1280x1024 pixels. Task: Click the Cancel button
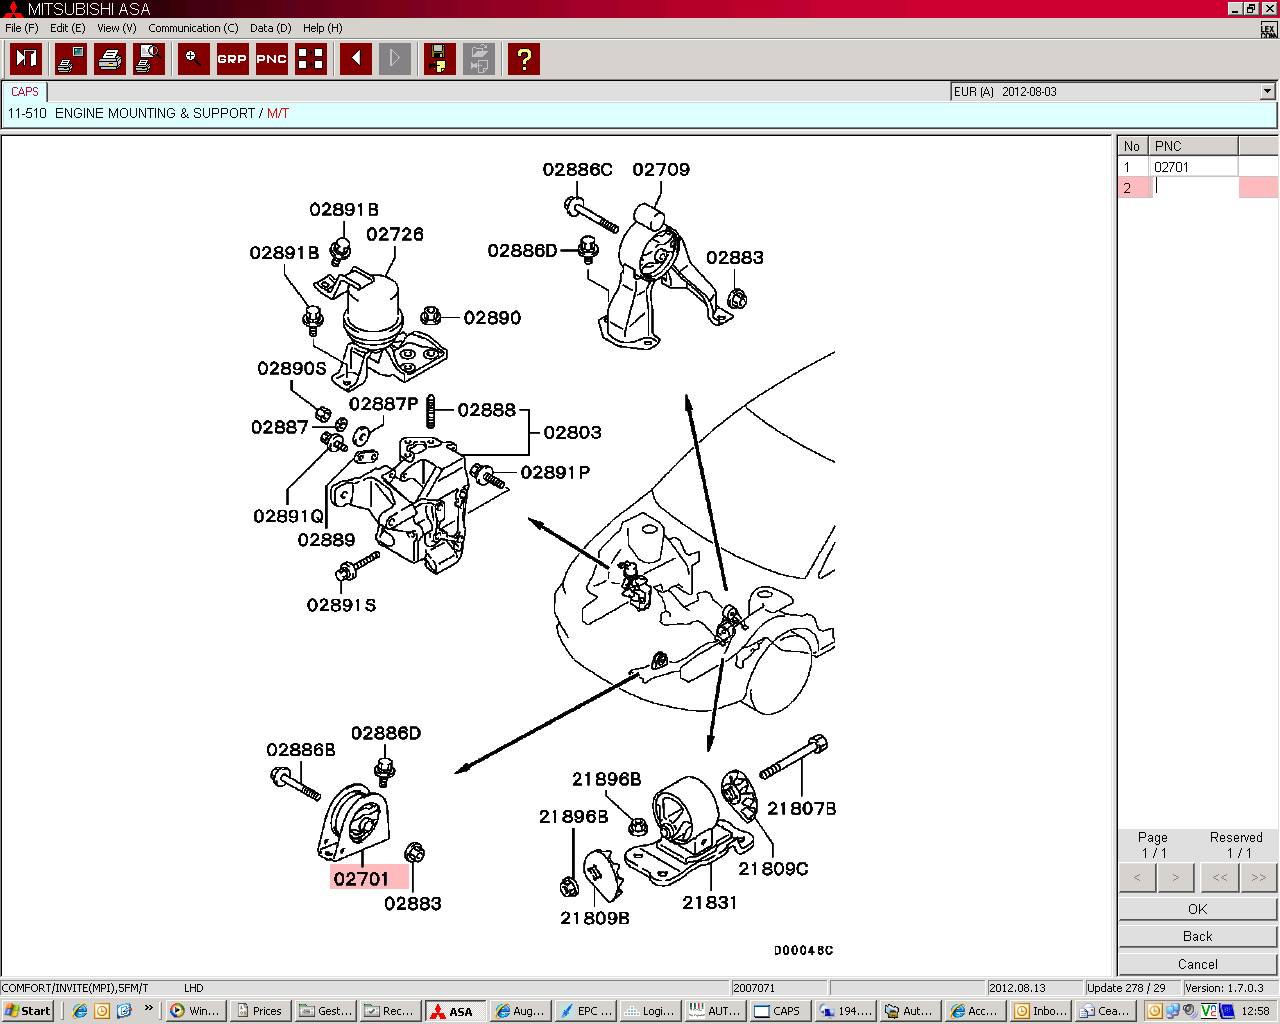click(x=1198, y=964)
